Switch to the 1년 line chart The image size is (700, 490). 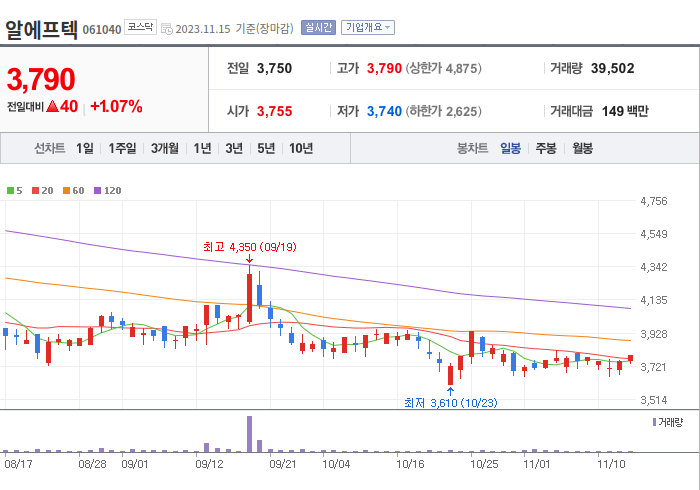tap(202, 148)
